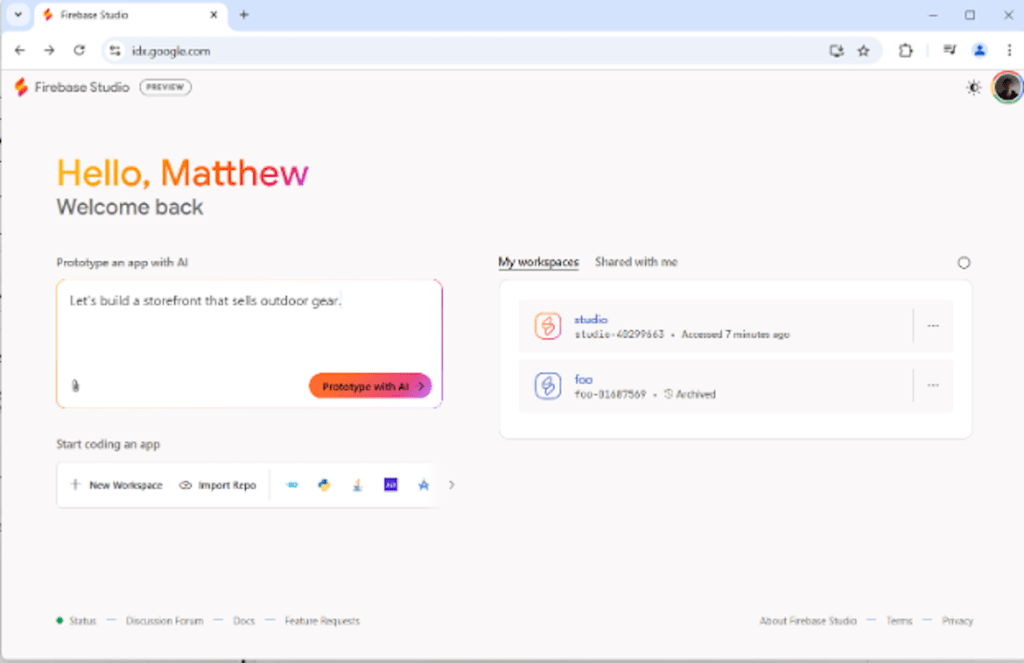Click the Prototype with AI button
This screenshot has width=1024, height=663.
pos(369,385)
